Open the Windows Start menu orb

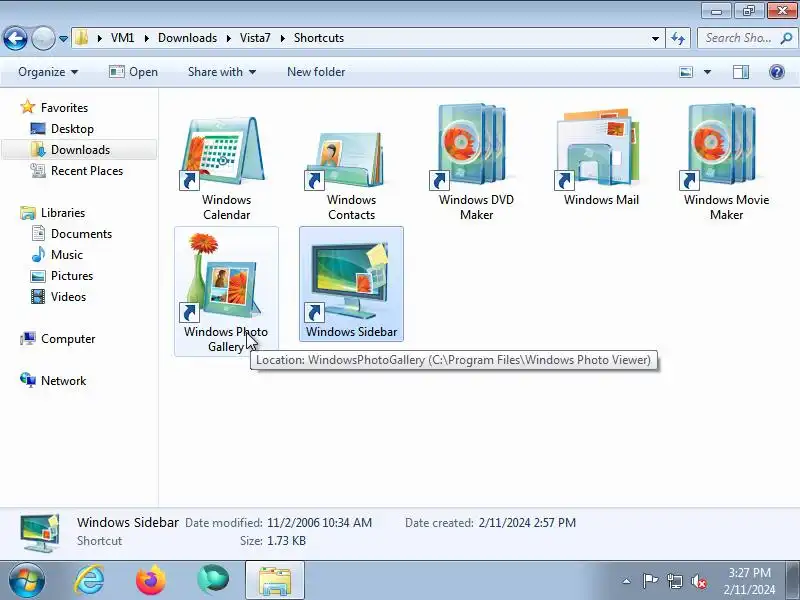coord(26,580)
